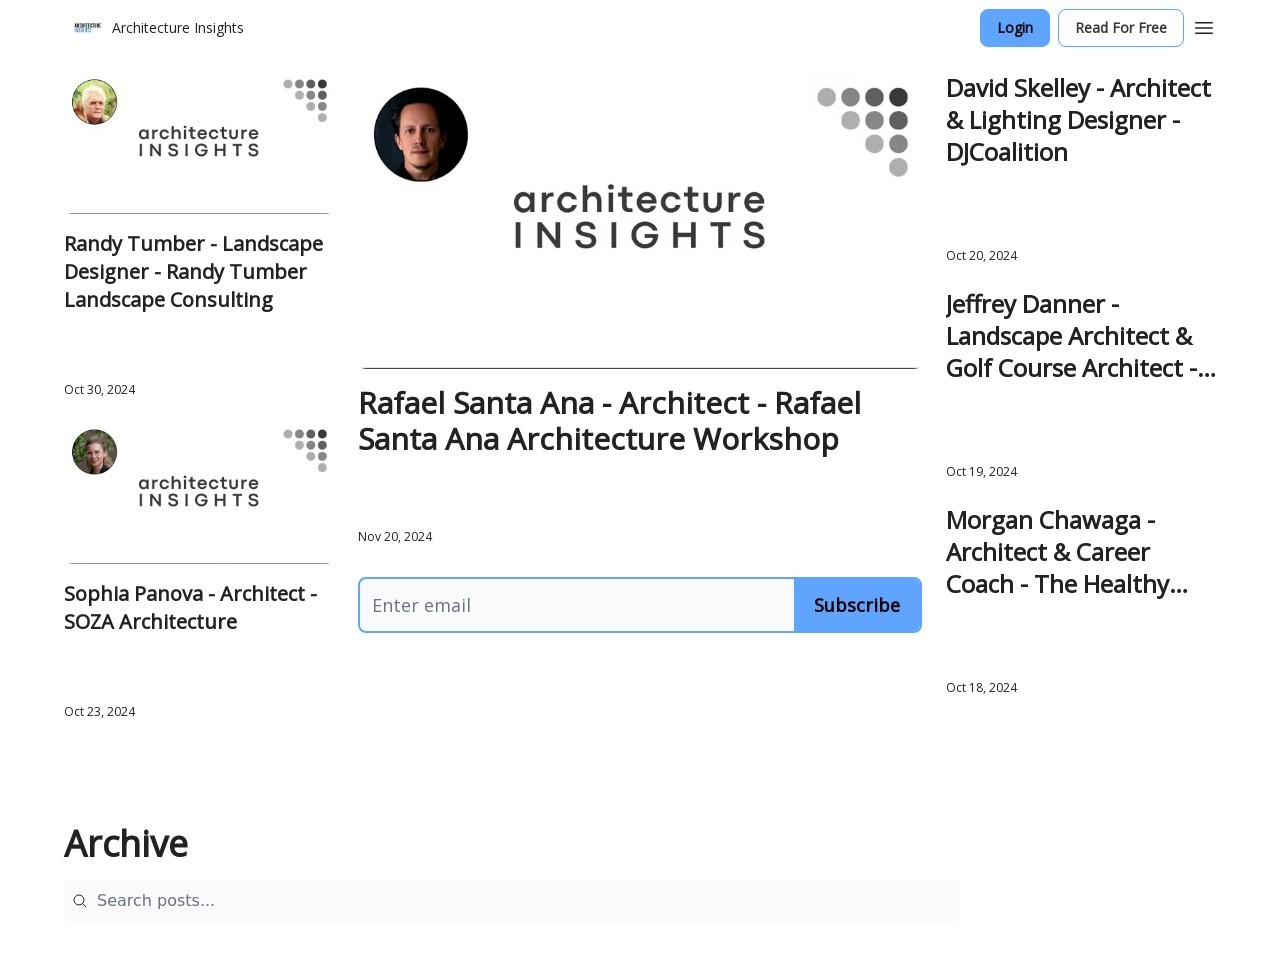Open Sophia Panova SOZA Architecture post
The image size is (1280, 960).
[x=191, y=608]
